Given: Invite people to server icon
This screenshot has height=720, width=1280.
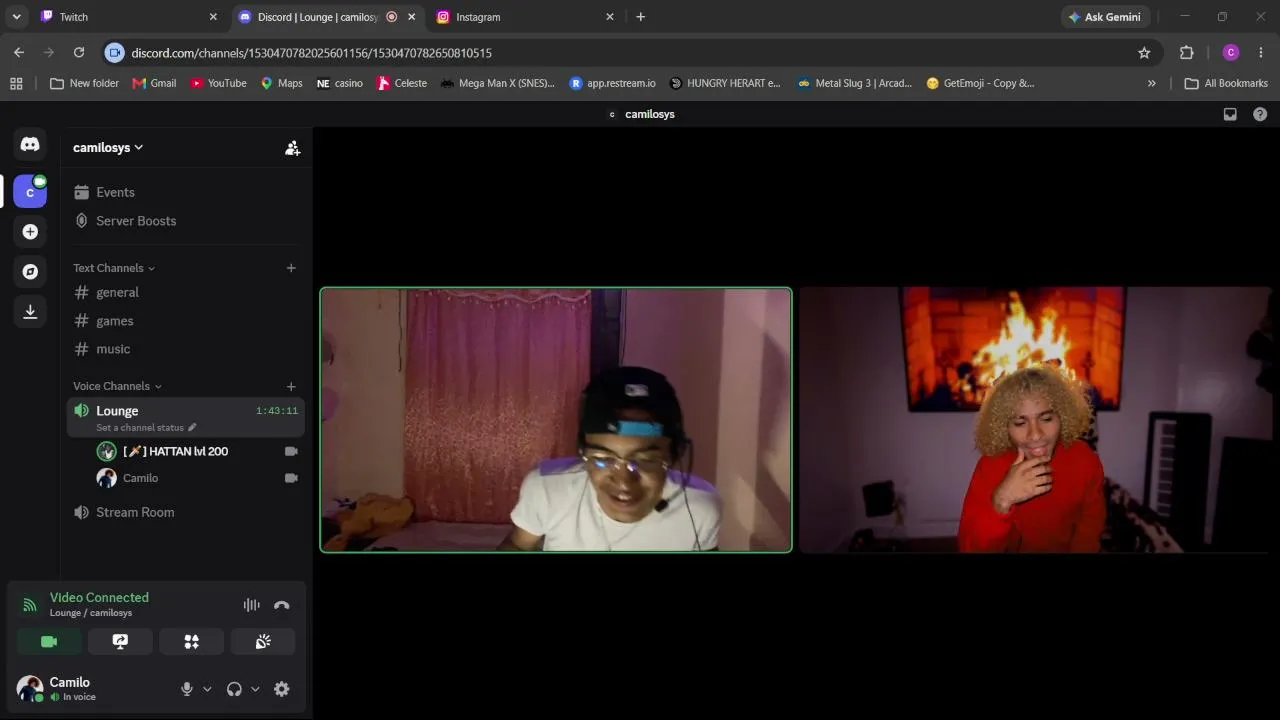Looking at the screenshot, I should pos(292,148).
